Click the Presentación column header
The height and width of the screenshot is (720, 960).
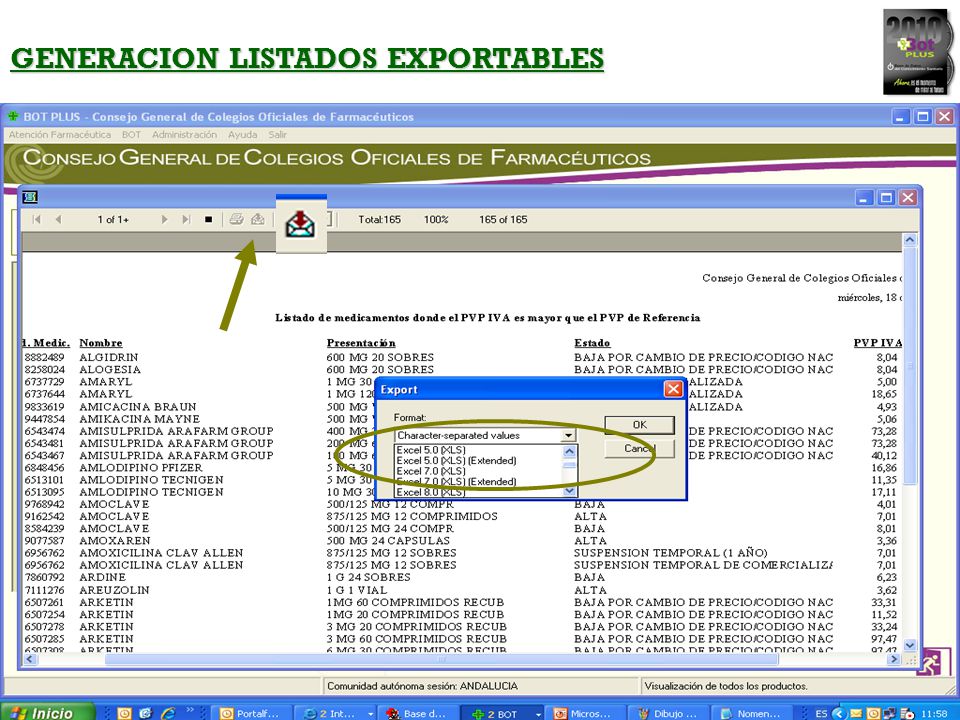click(361, 343)
